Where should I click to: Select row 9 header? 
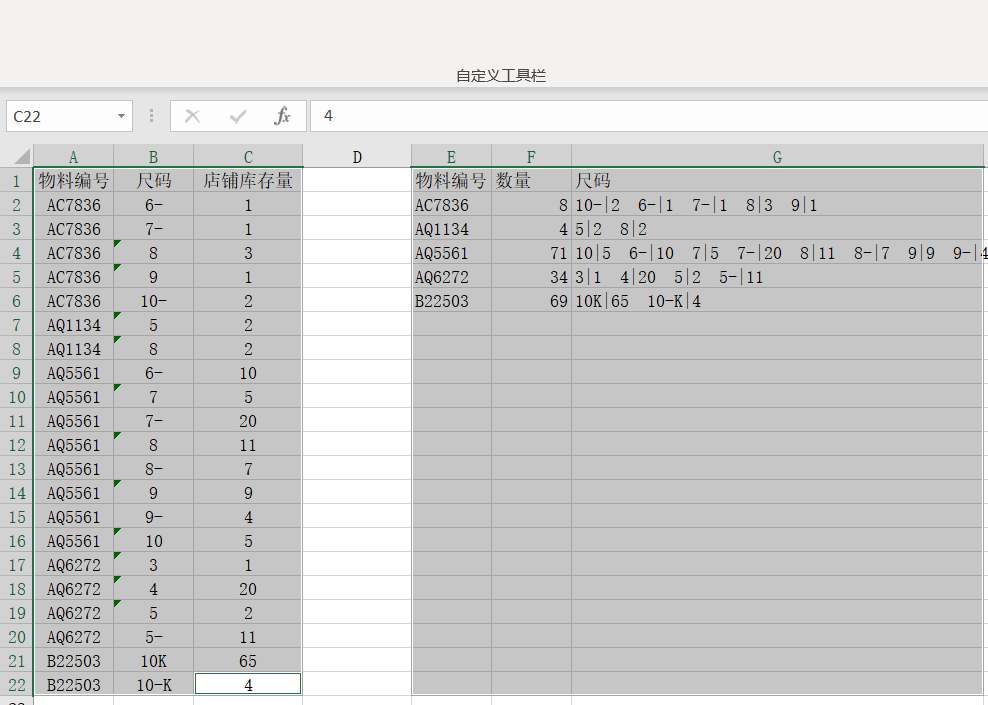click(16, 373)
